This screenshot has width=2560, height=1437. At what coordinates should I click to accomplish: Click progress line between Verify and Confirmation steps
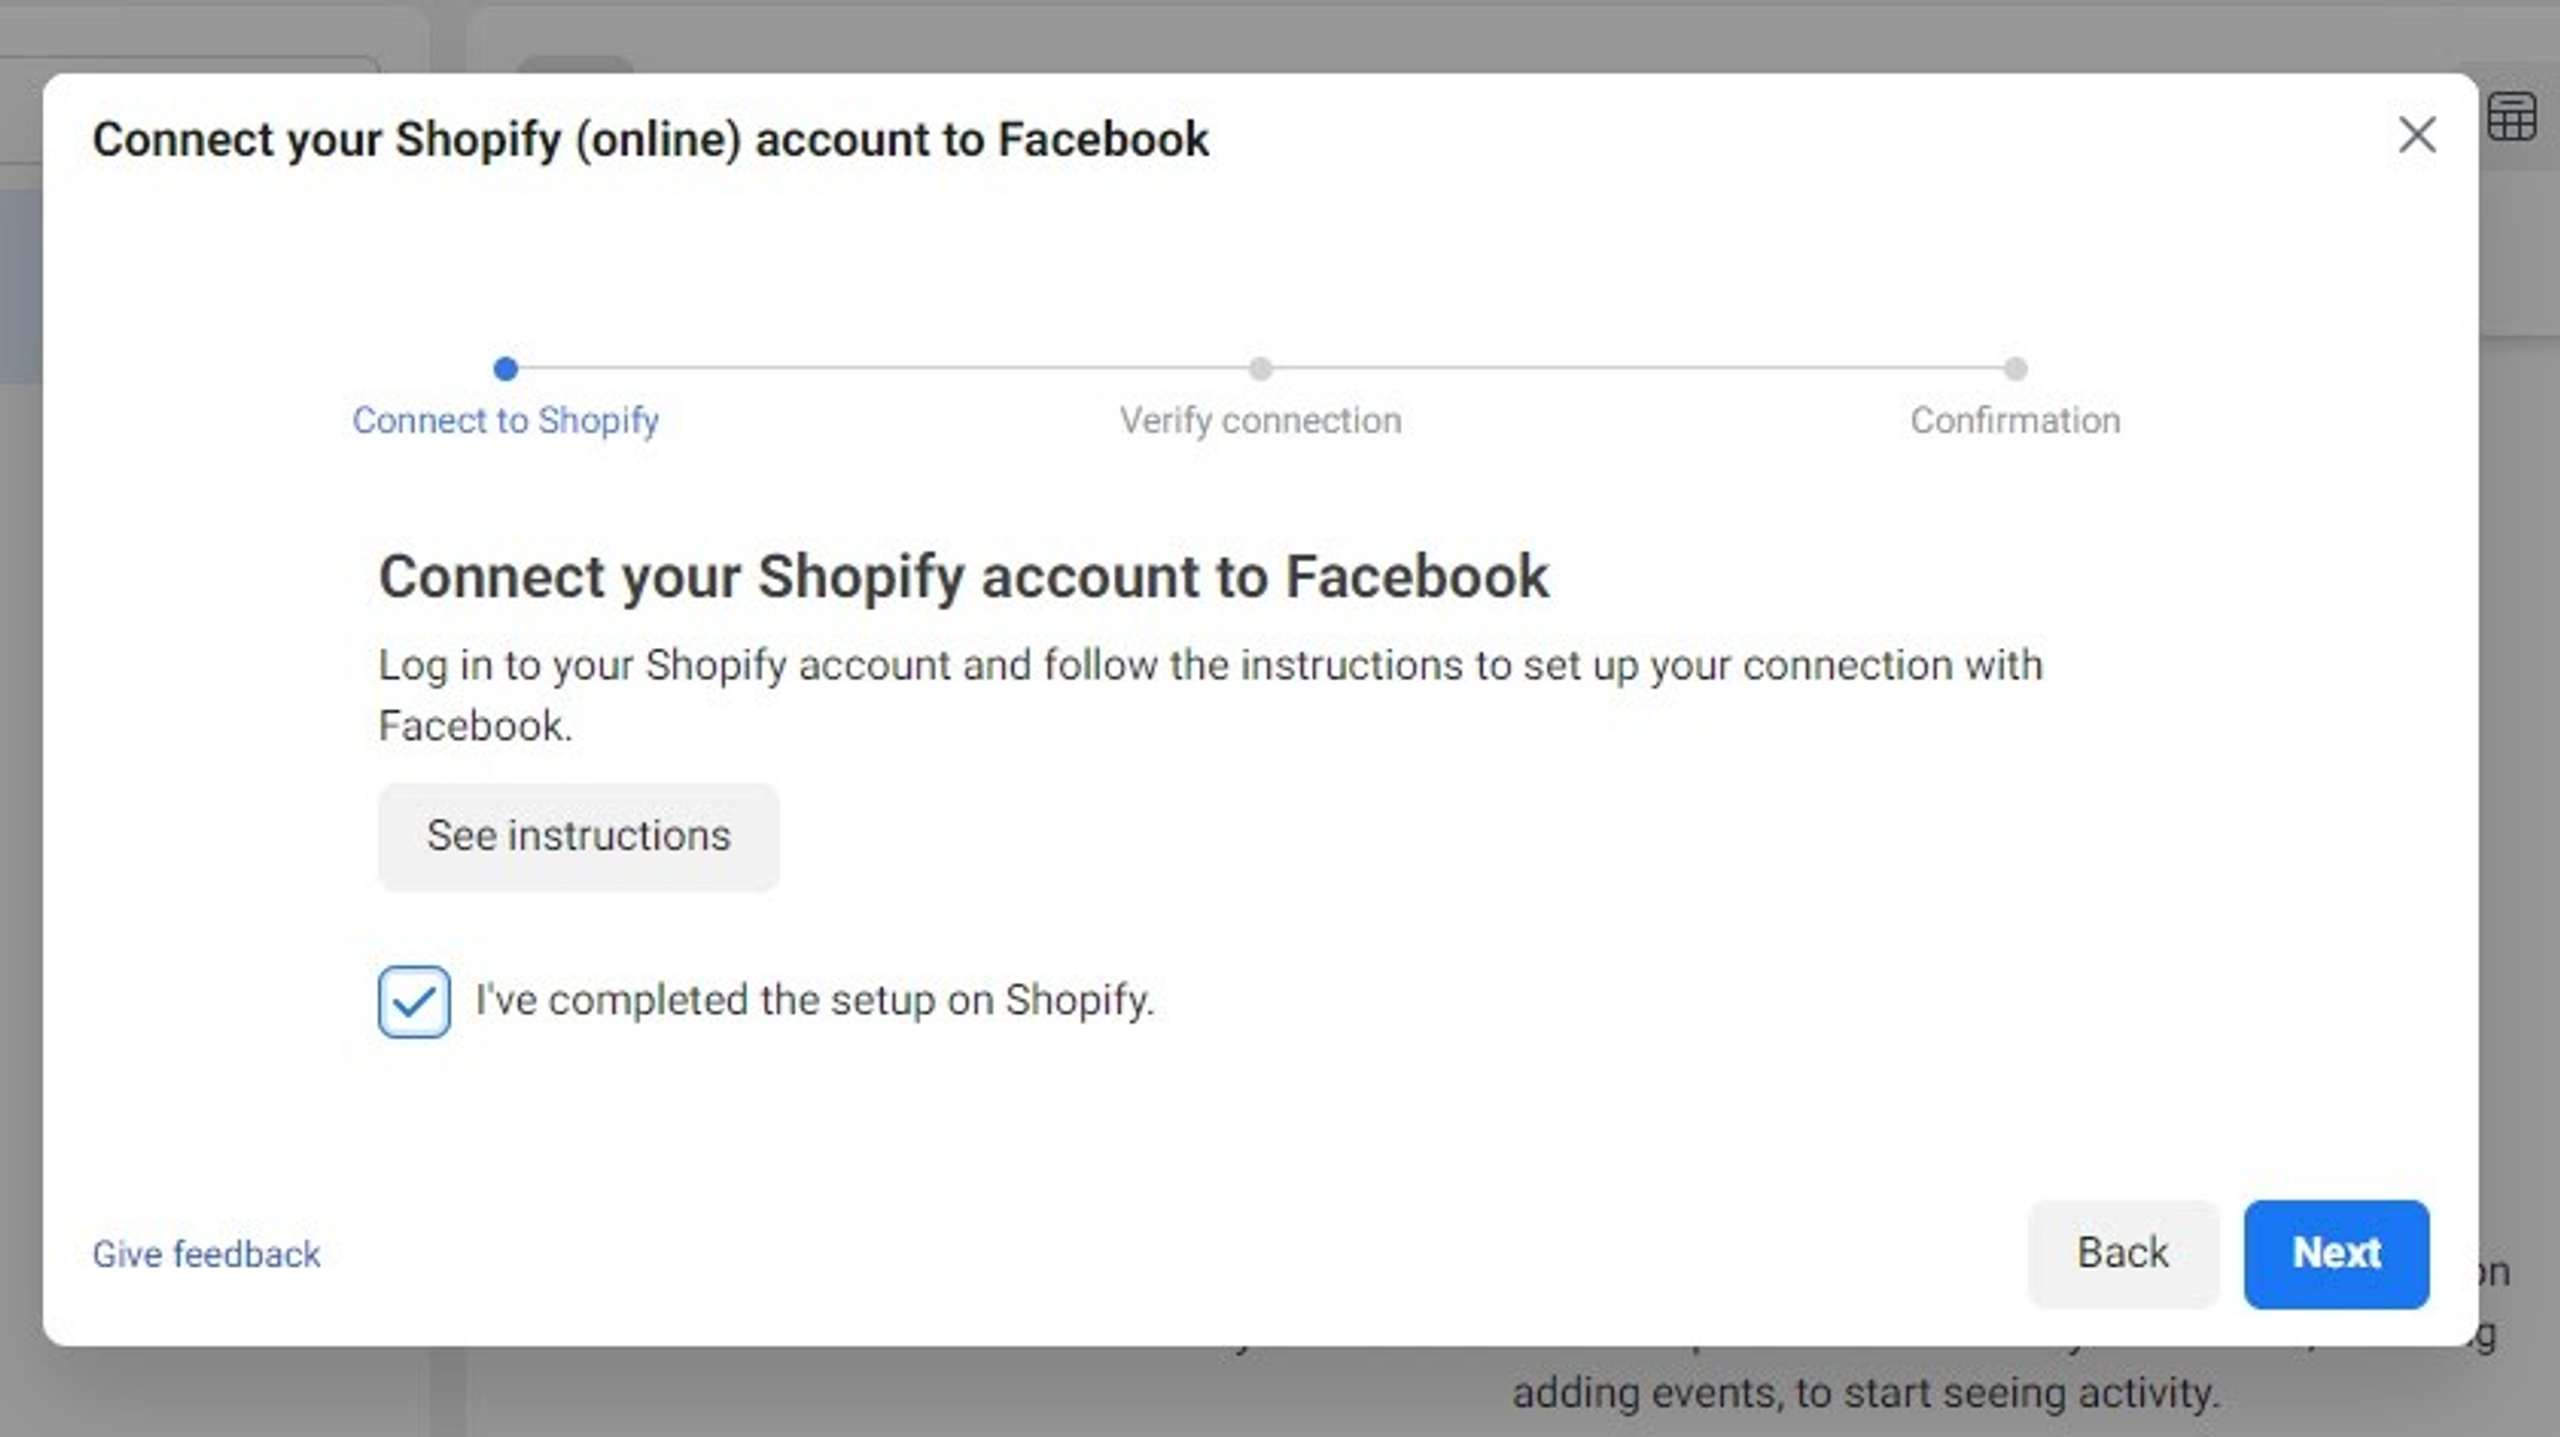[x=1638, y=369]
